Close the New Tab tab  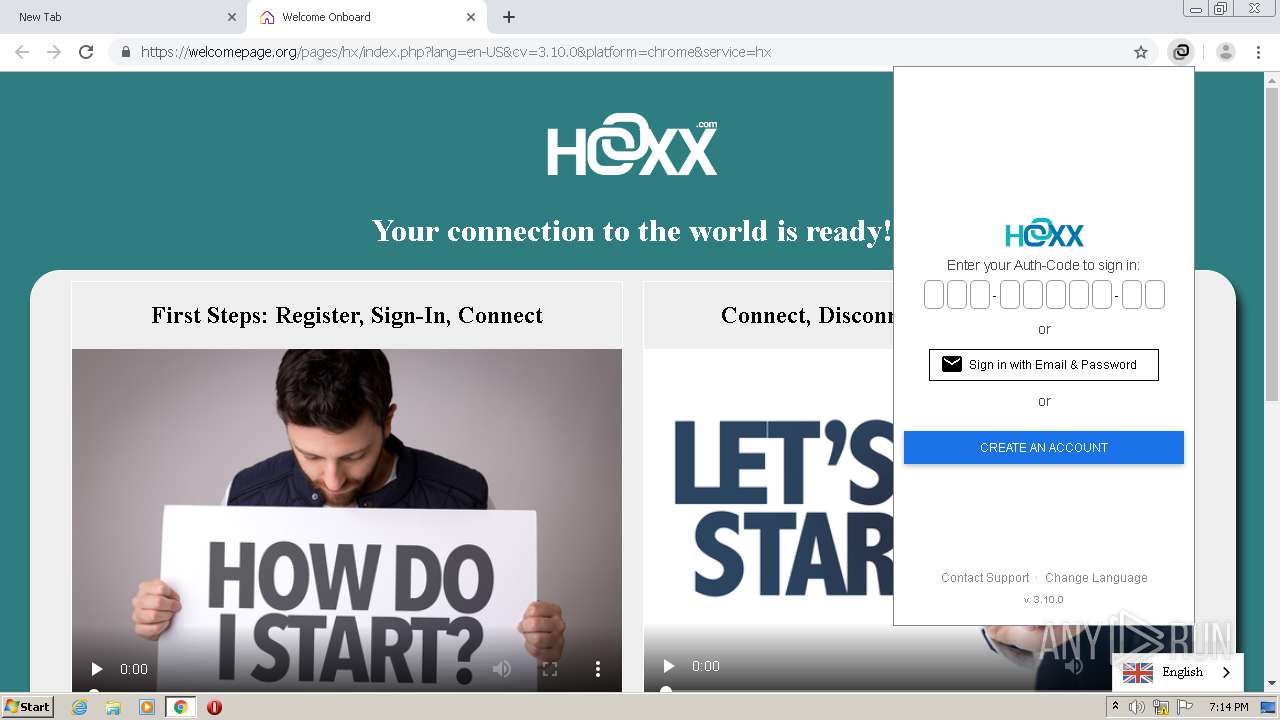click(x=232, y=17)
